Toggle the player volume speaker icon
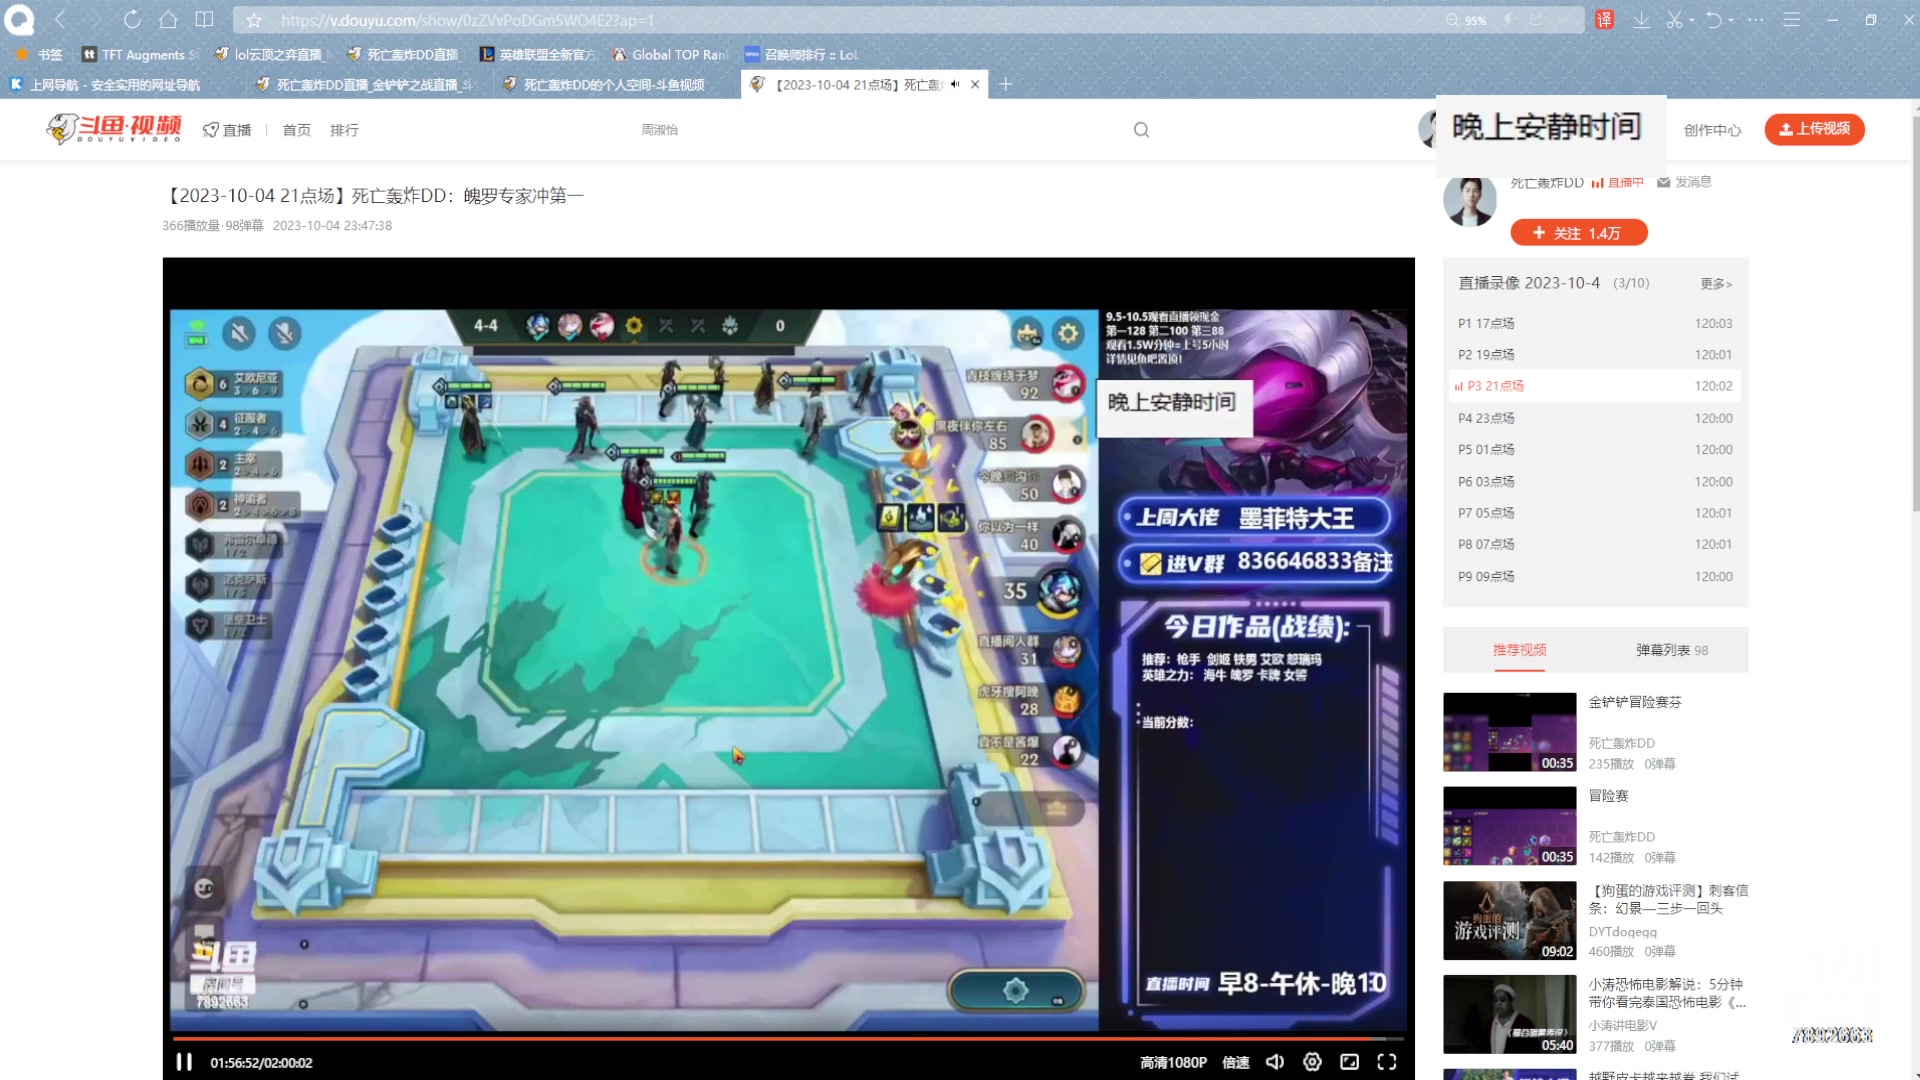 (1275, 1062)
